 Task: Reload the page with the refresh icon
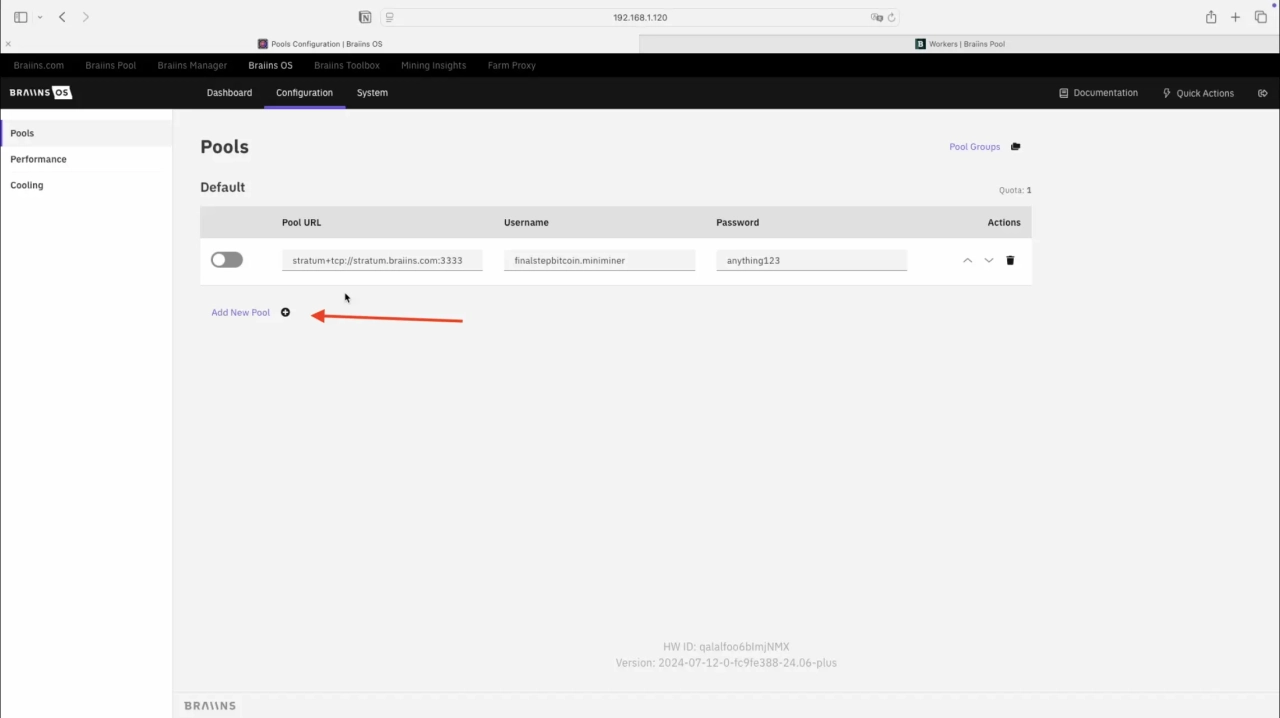(x=891, y=17)
